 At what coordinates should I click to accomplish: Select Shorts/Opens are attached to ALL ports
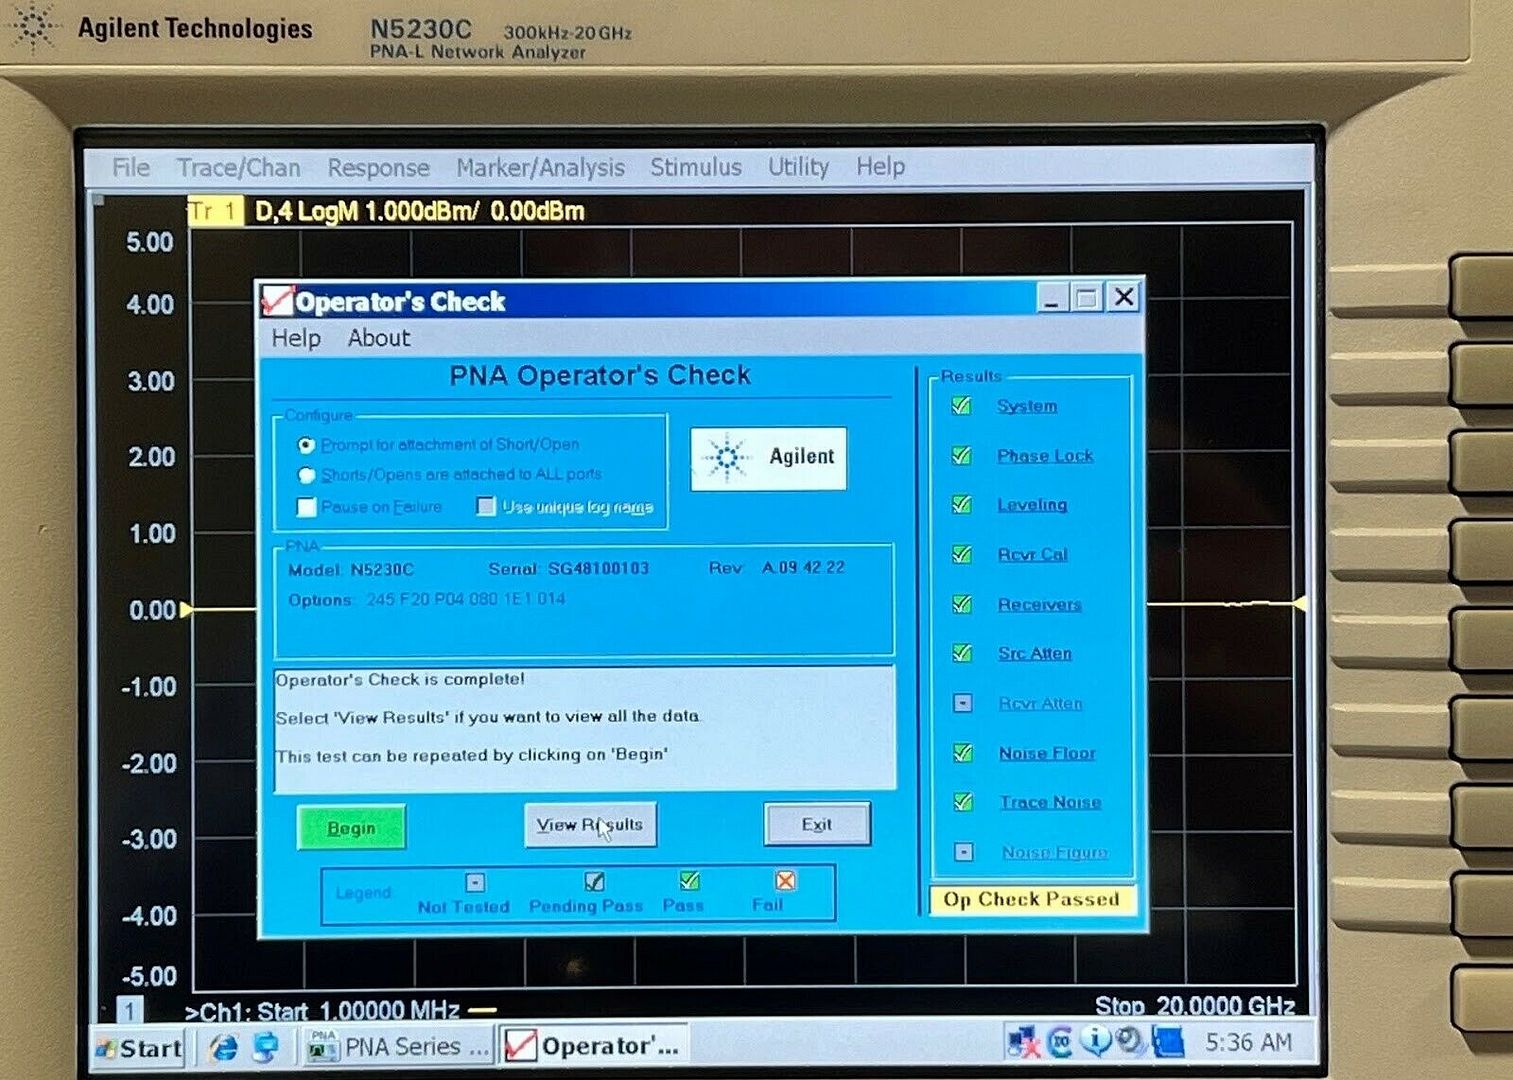coord(307,475)
